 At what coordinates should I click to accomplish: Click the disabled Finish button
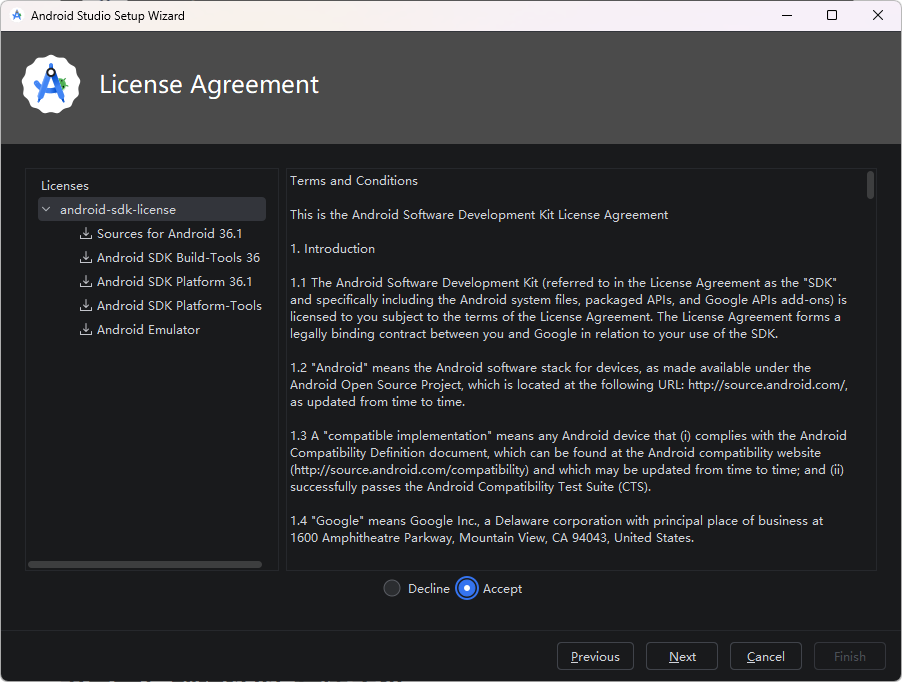coord(850,656)
